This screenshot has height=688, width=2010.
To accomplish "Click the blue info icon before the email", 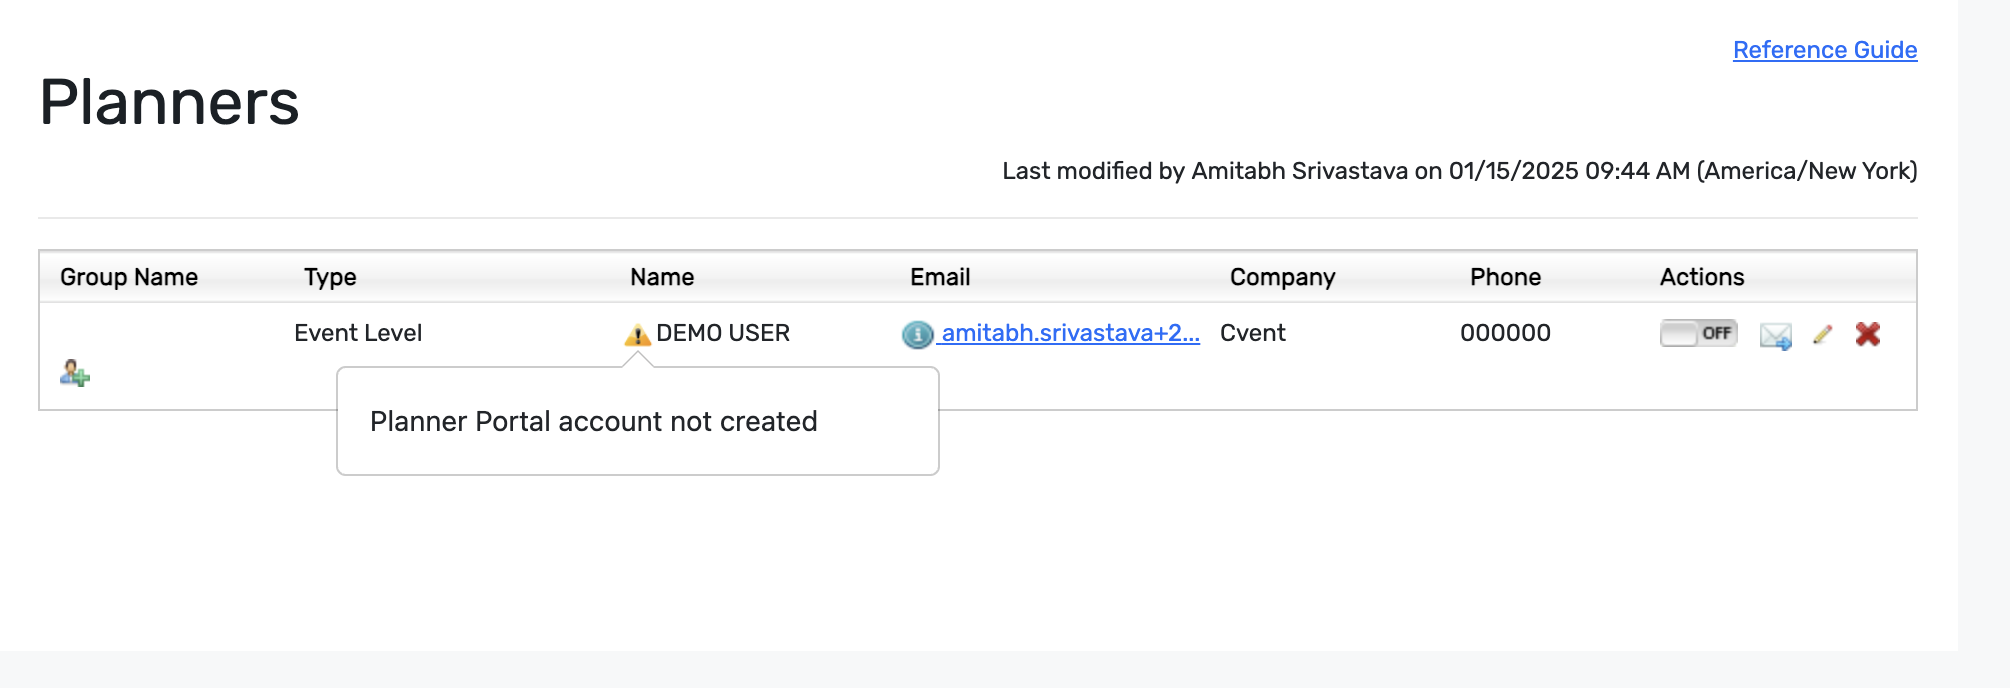I will click(x=917, y=335).
